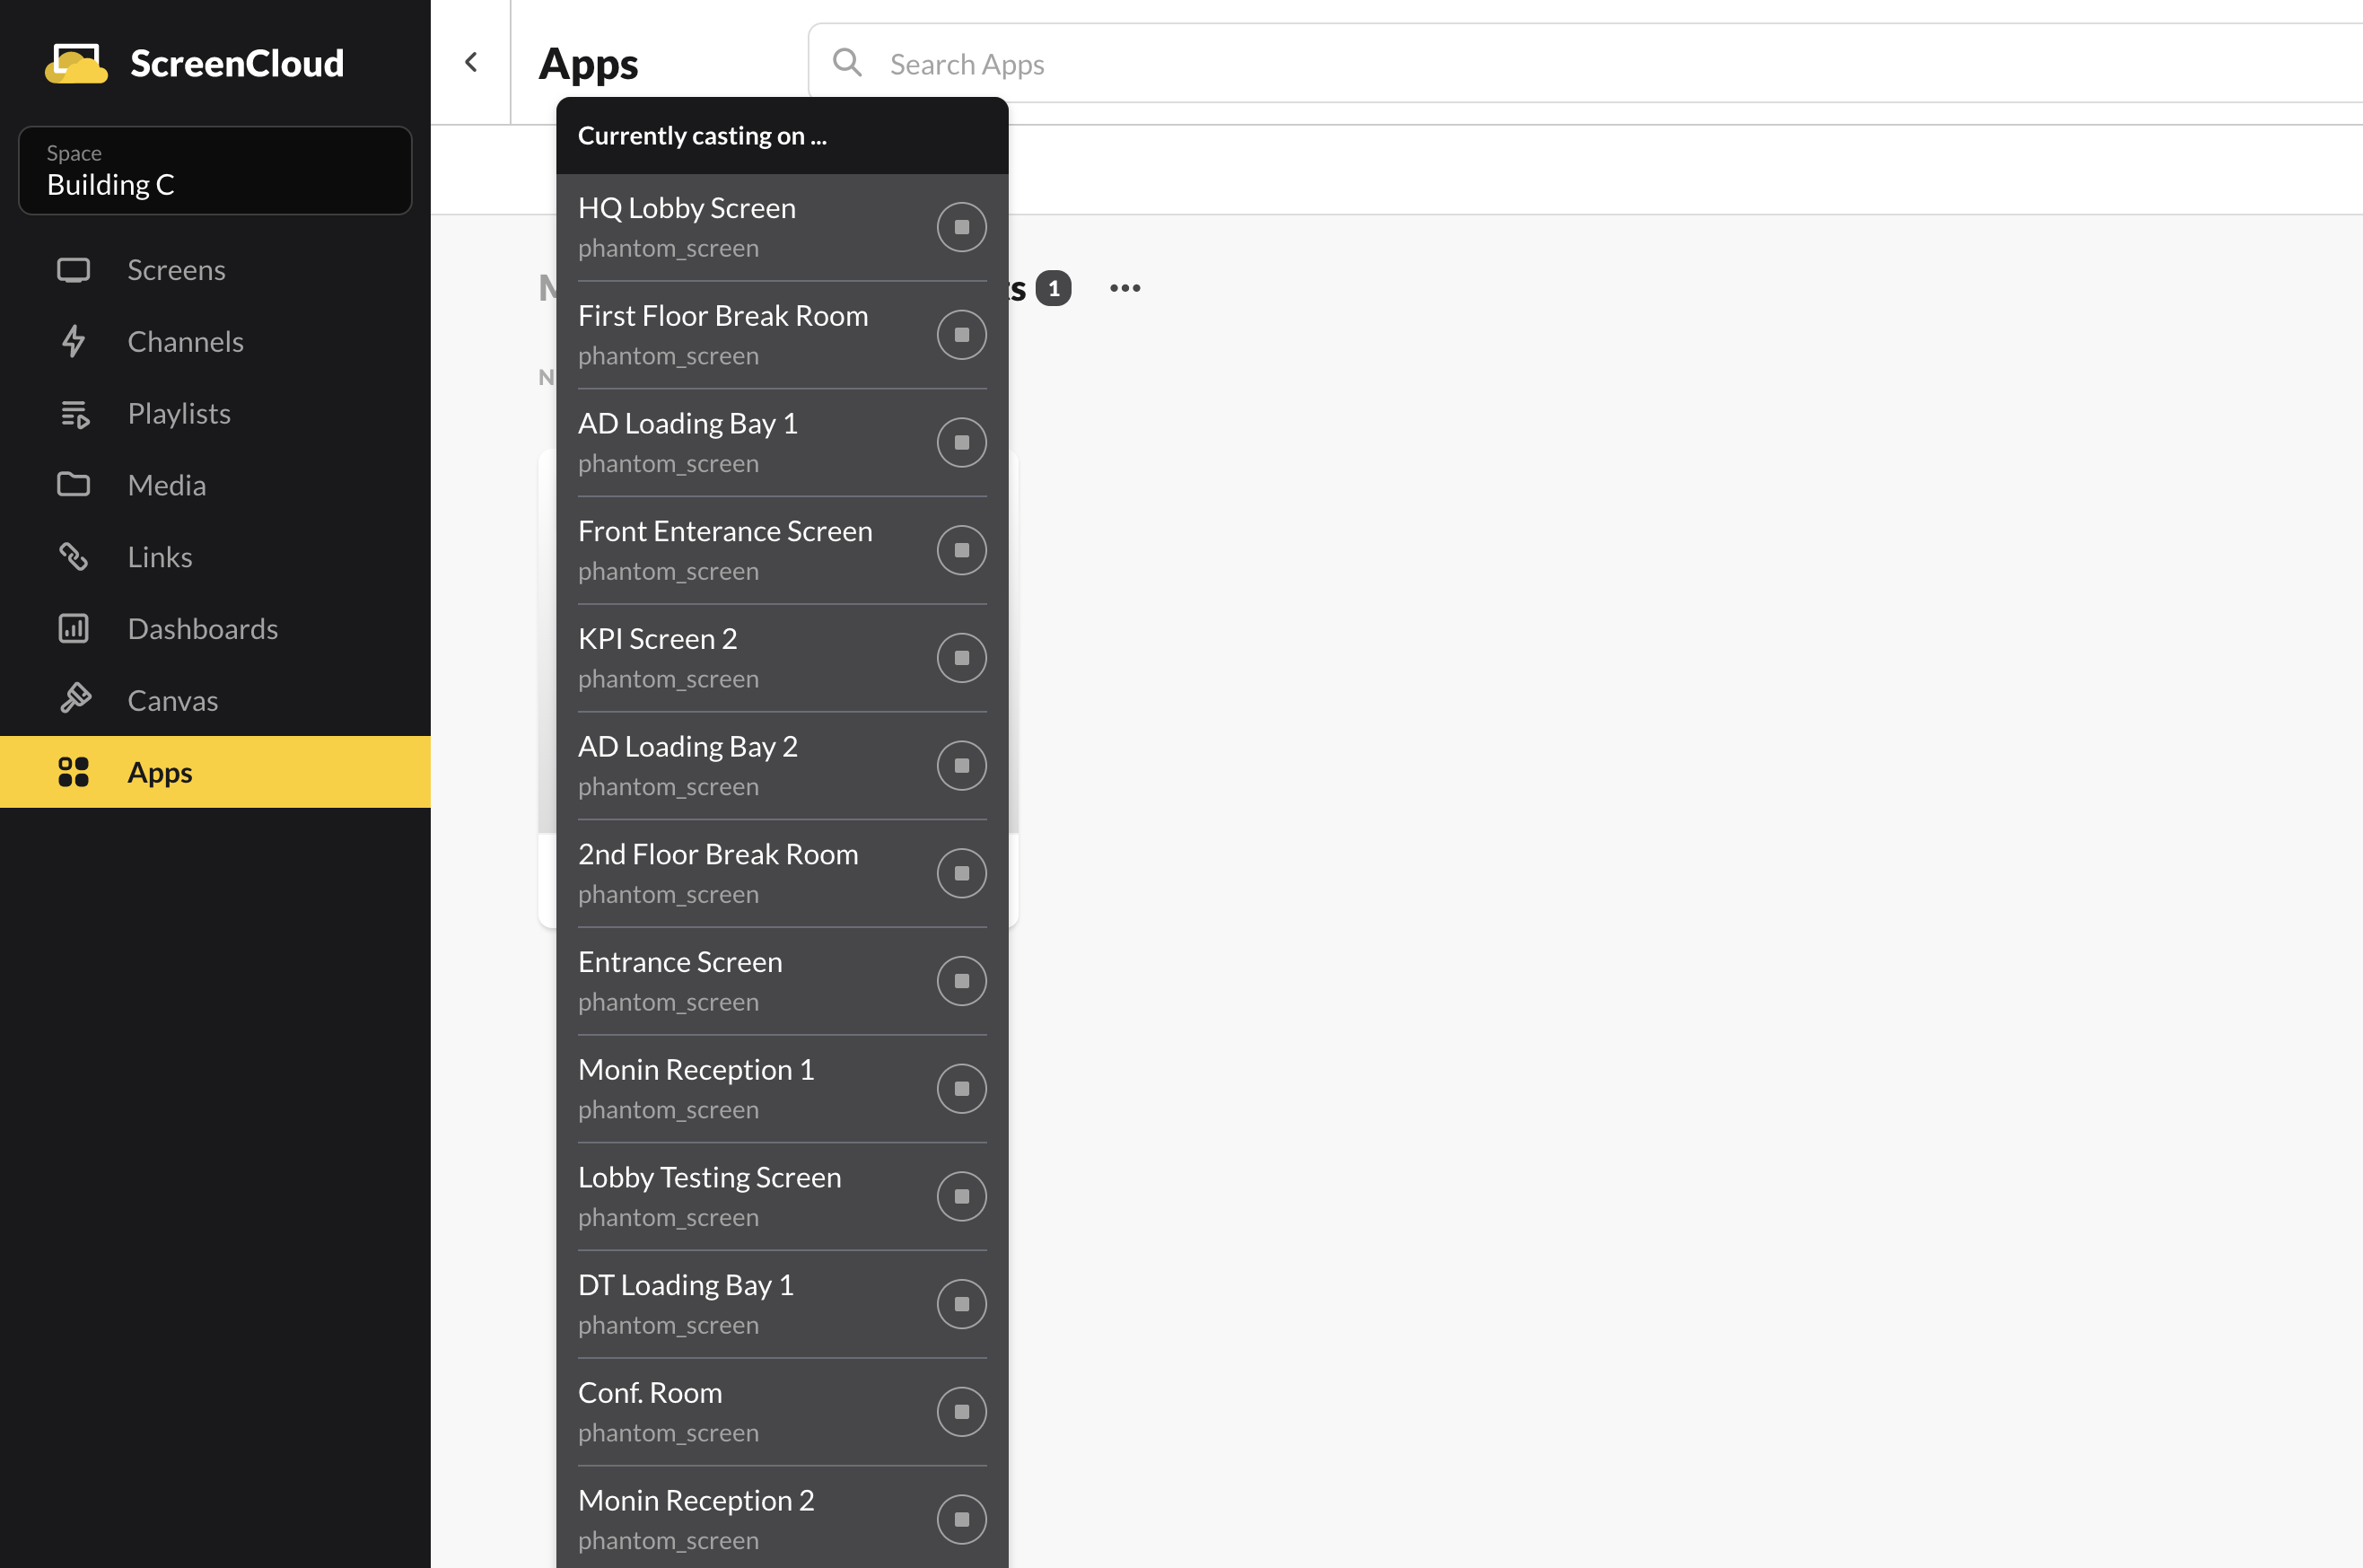Go to Screens in sidebar
2363x1568 pixels.
tap(215, 270)
